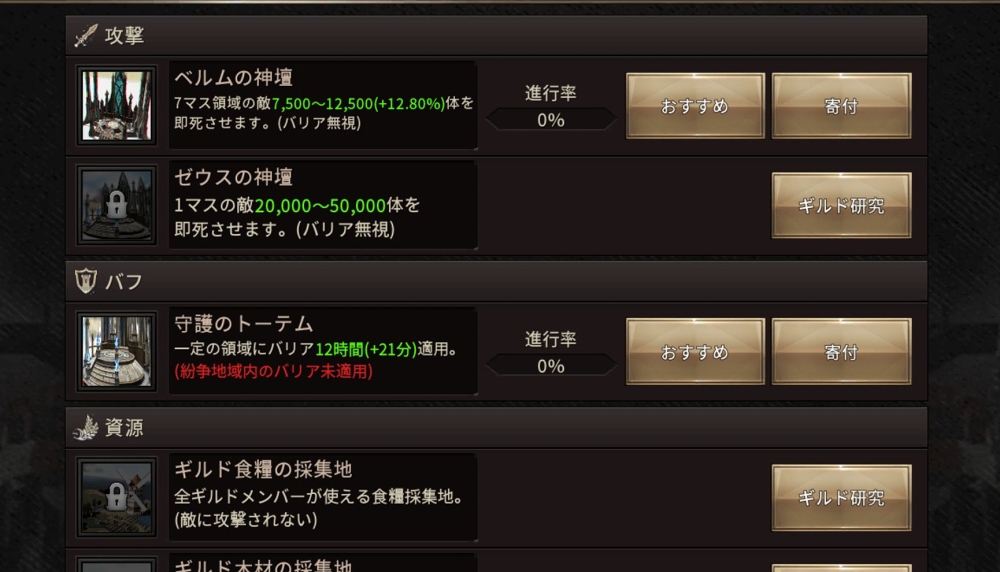Select the 攻撃 section header
Viewport: 1000px width, 572px height.
[496, 36]
